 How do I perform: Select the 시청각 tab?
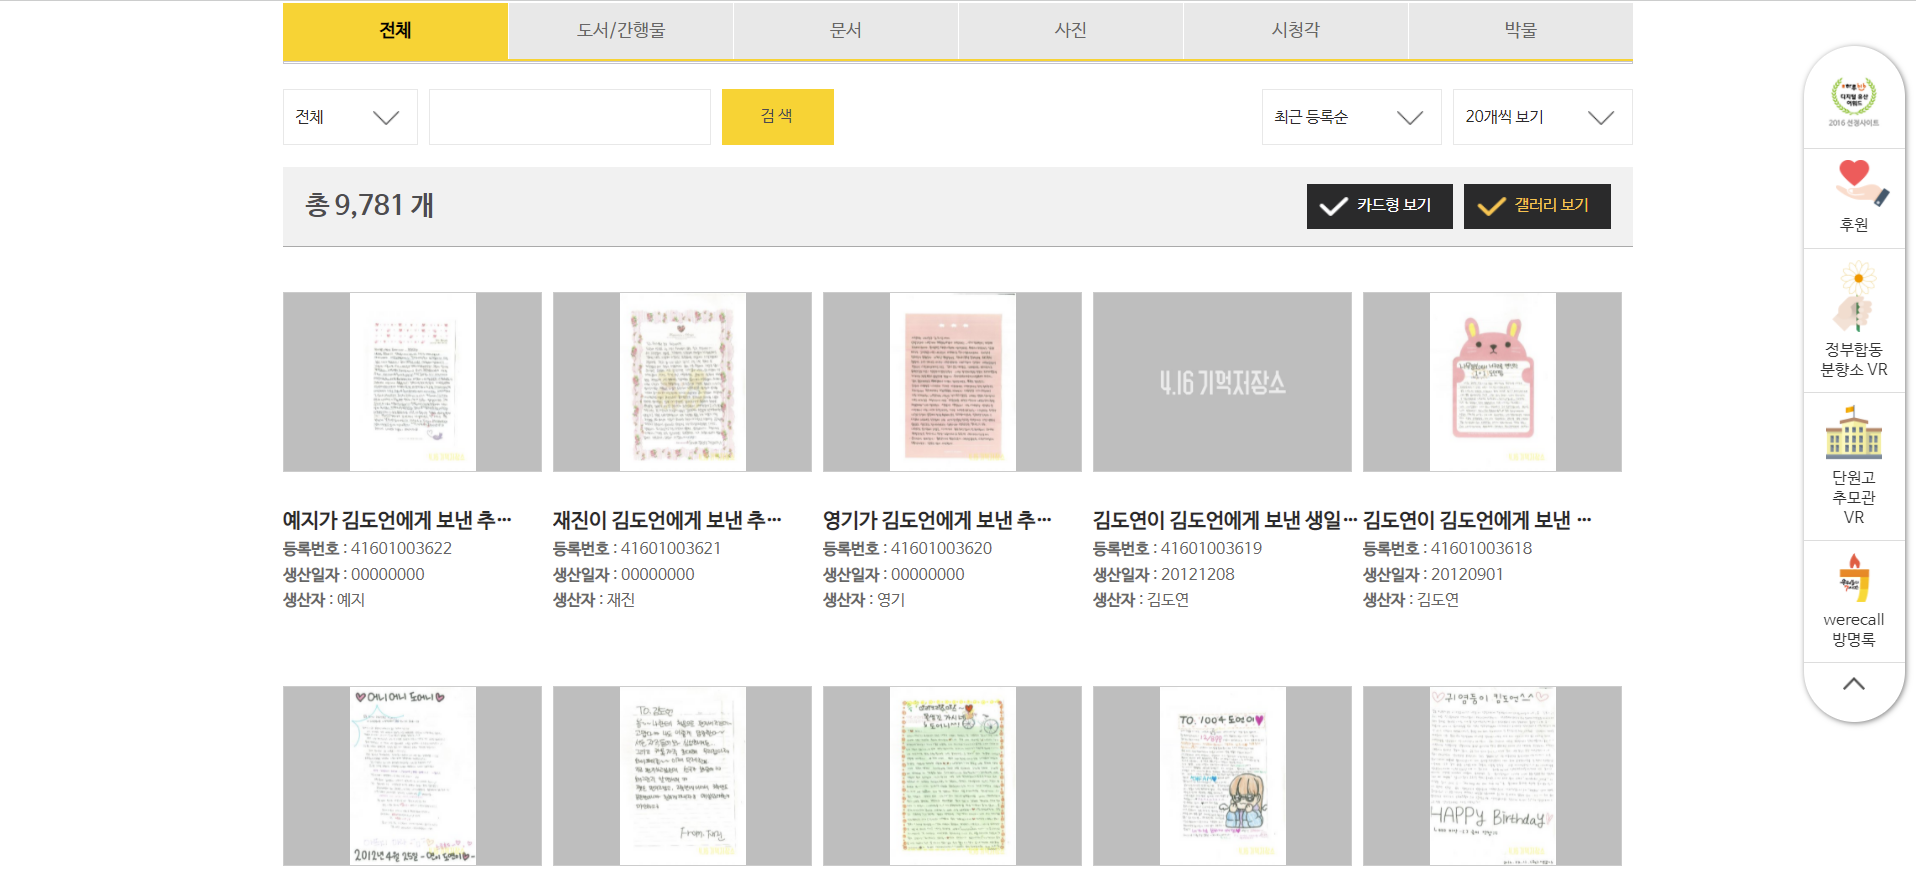pyautogui.click(x=1295, y=31)
